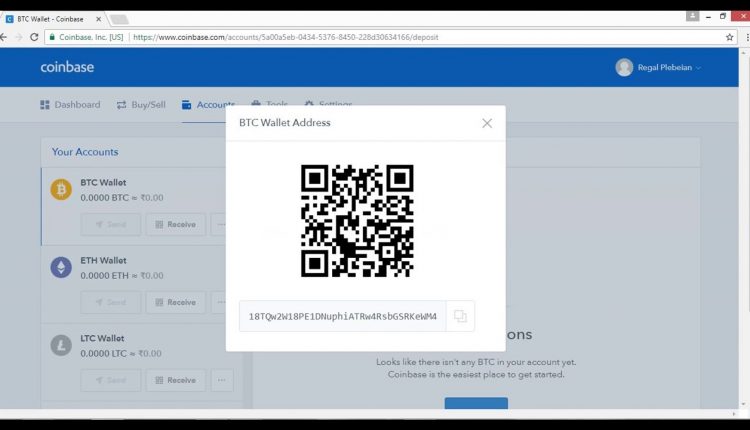Click the 0.0000 LTC balance
The width and height of the screenshot is (750, 430).
click(121, 354)
